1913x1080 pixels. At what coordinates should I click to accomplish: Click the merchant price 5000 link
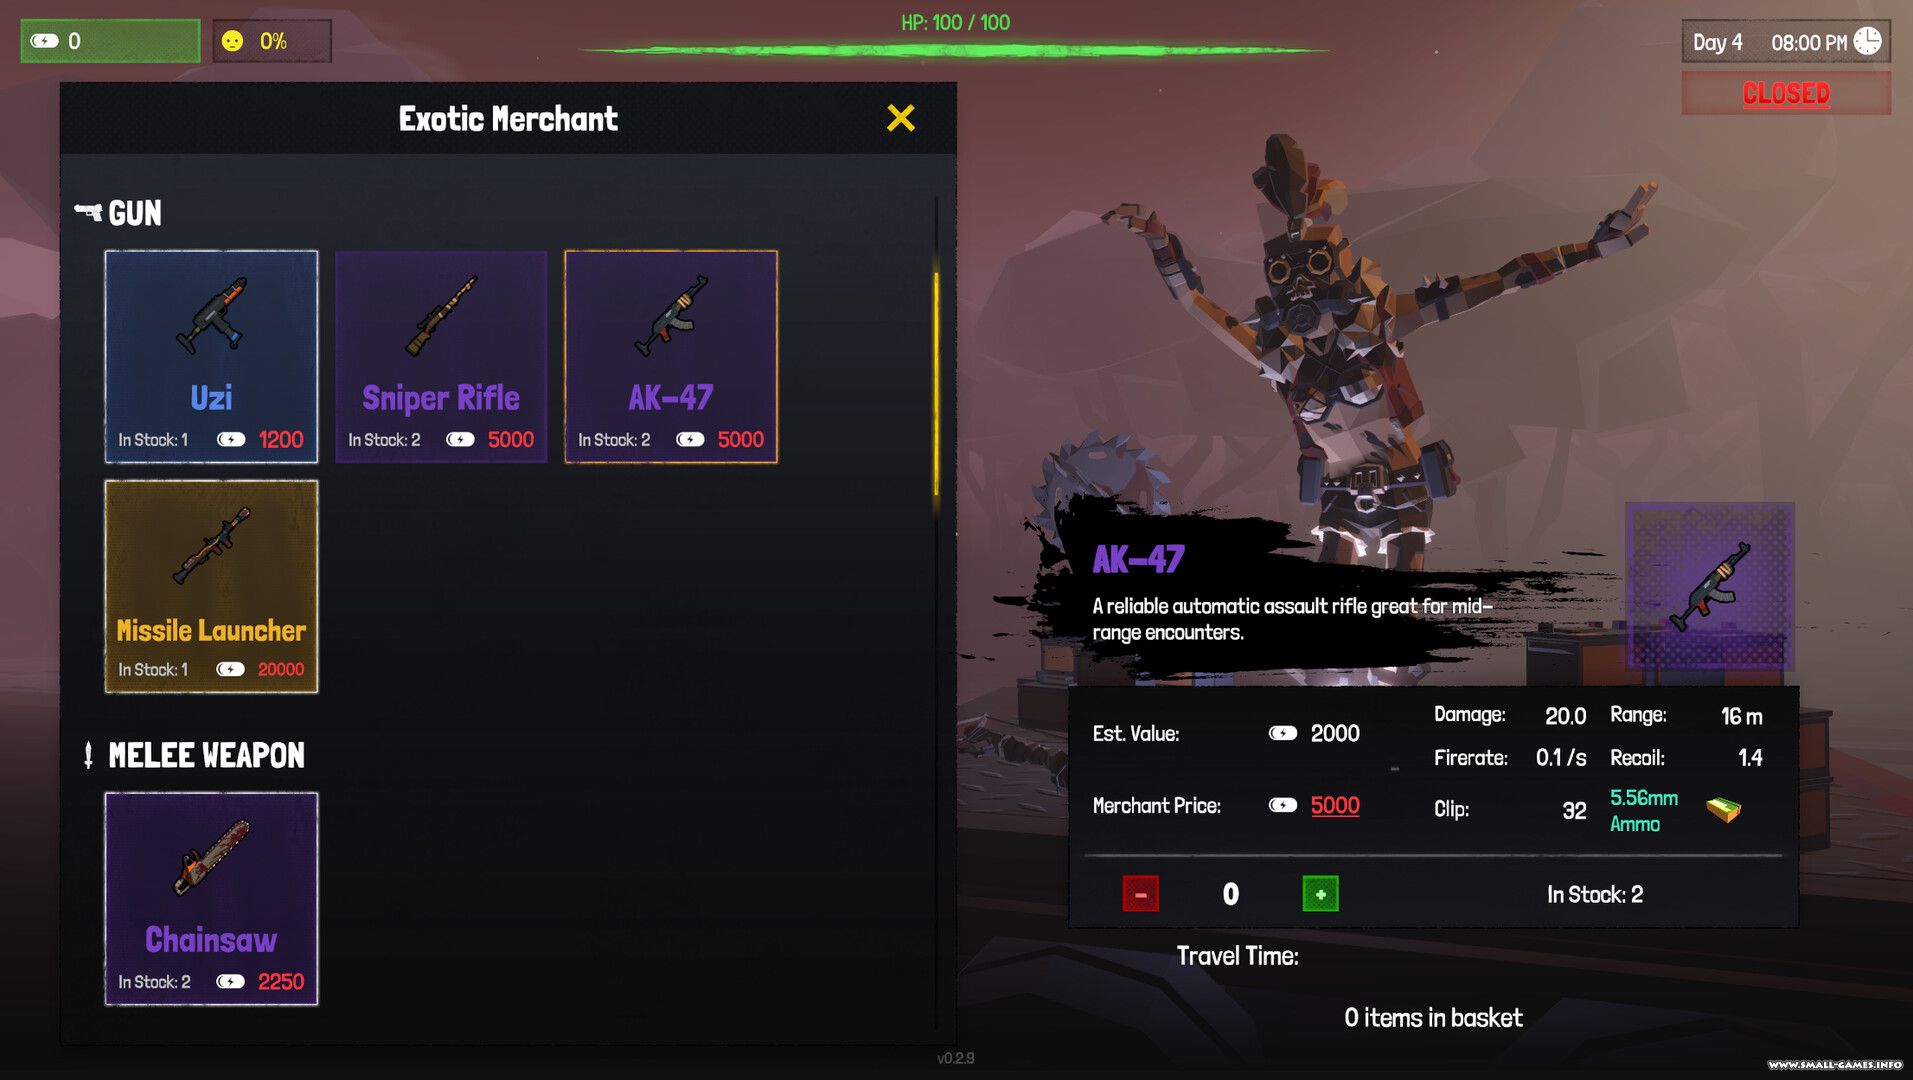(x=1335, y=806)
